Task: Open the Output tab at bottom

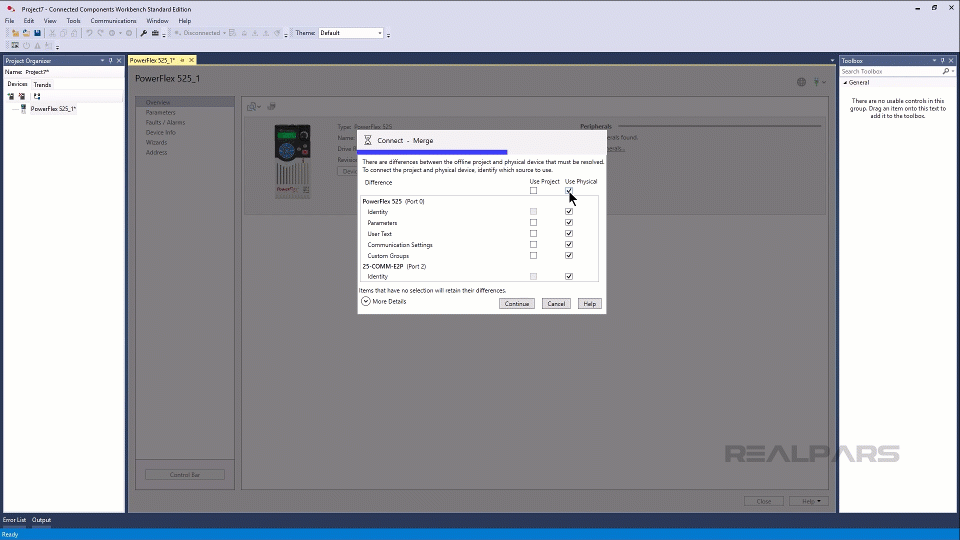Action: click(42, 520)
